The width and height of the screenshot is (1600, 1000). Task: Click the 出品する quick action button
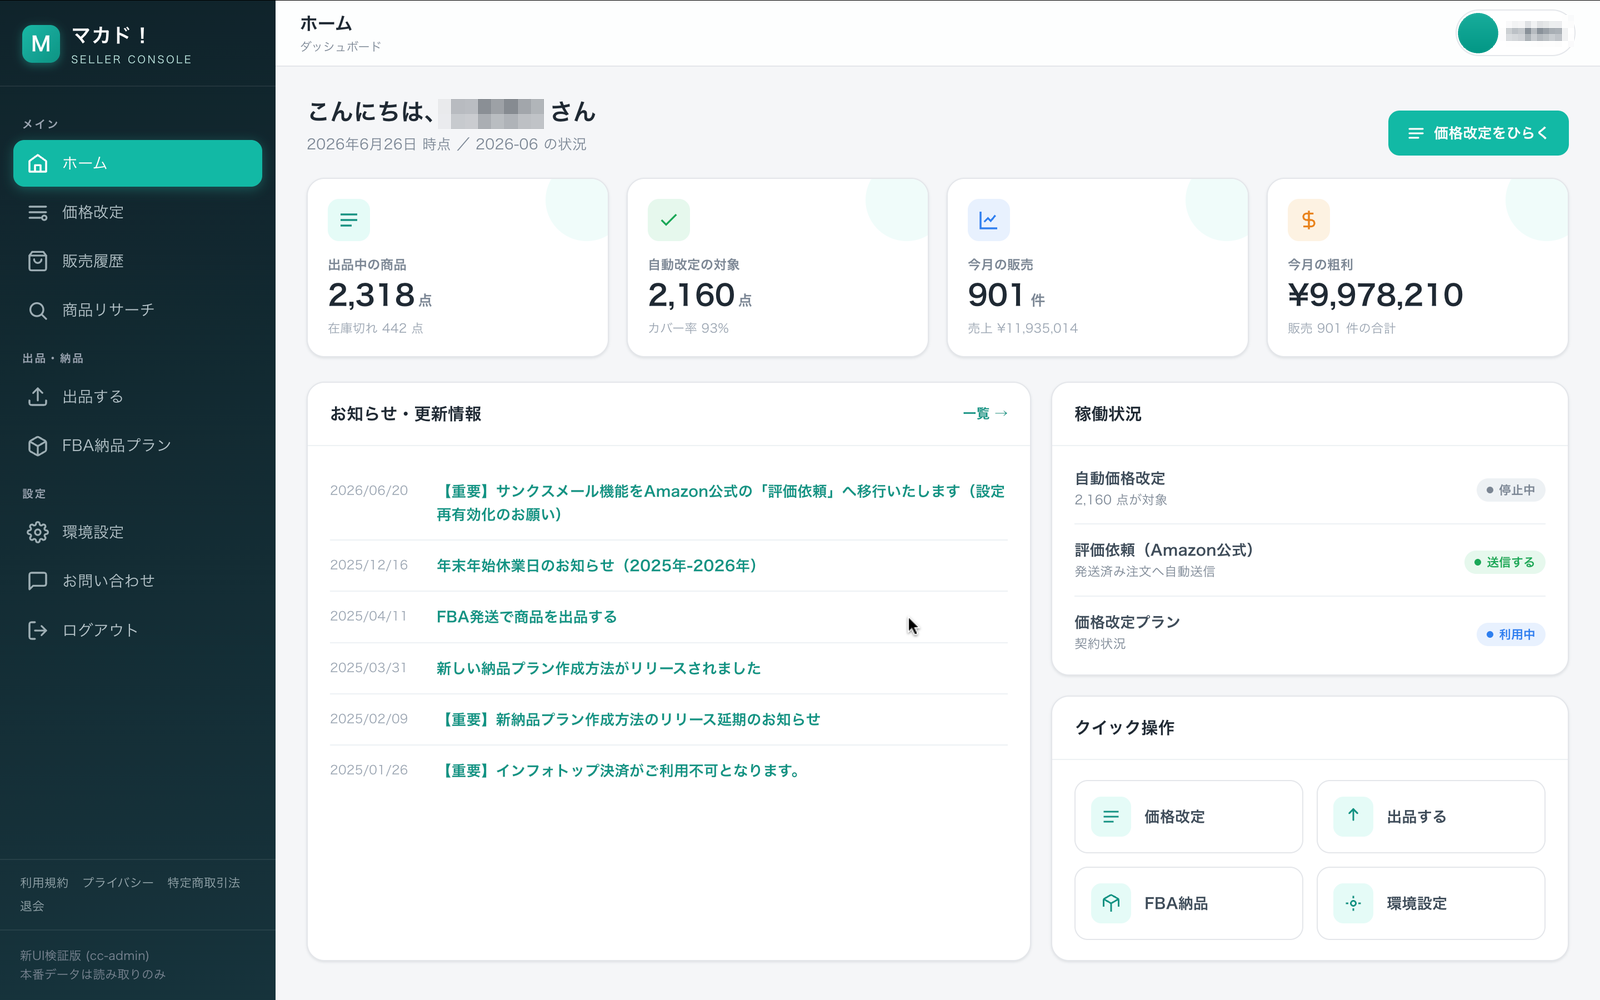coord(1431,817)
